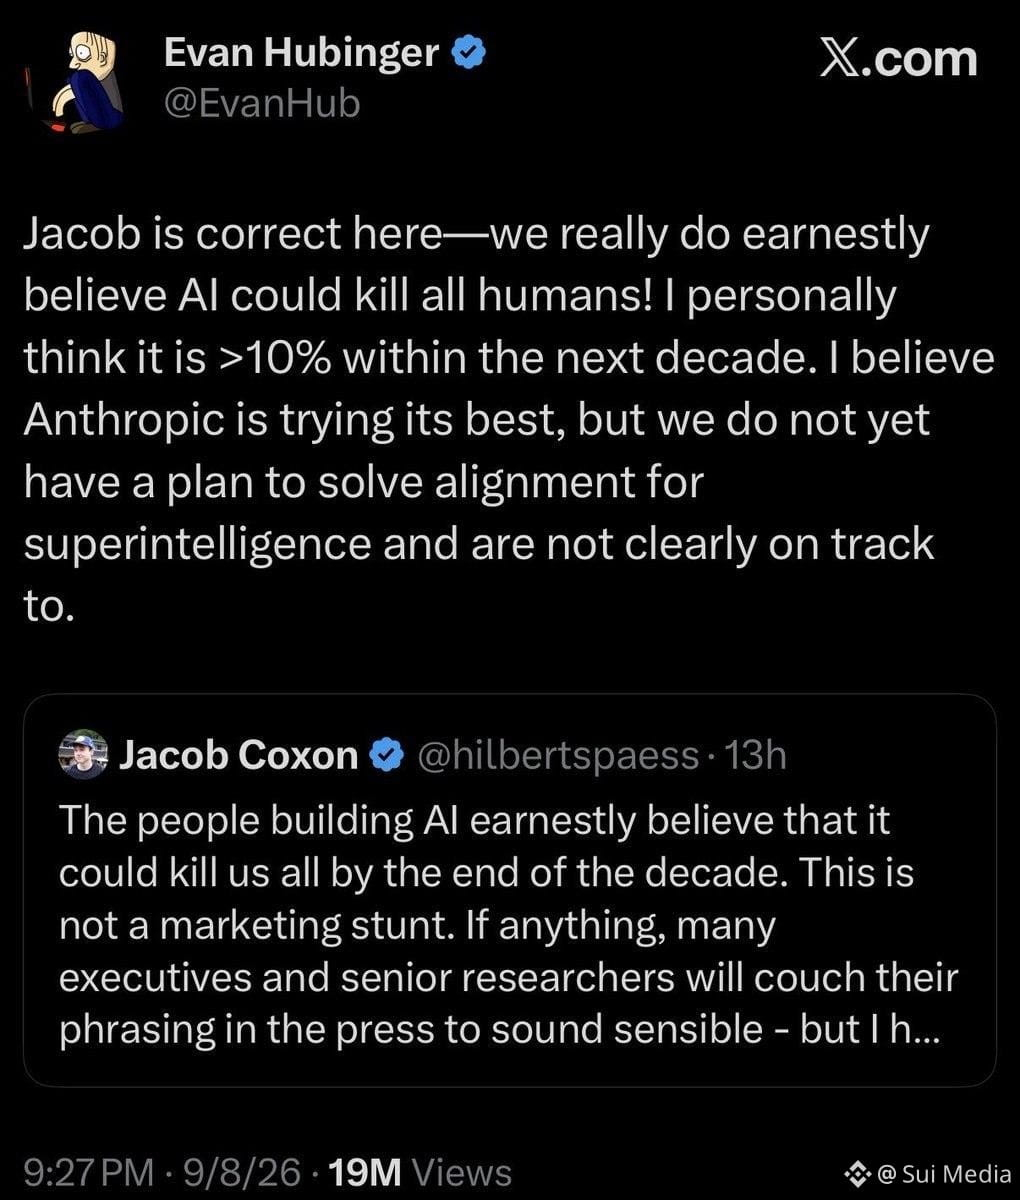Screen dimensions: 1020x1200
Task: Click the Sui Media watermark icon
Action: coord(855,1173)
